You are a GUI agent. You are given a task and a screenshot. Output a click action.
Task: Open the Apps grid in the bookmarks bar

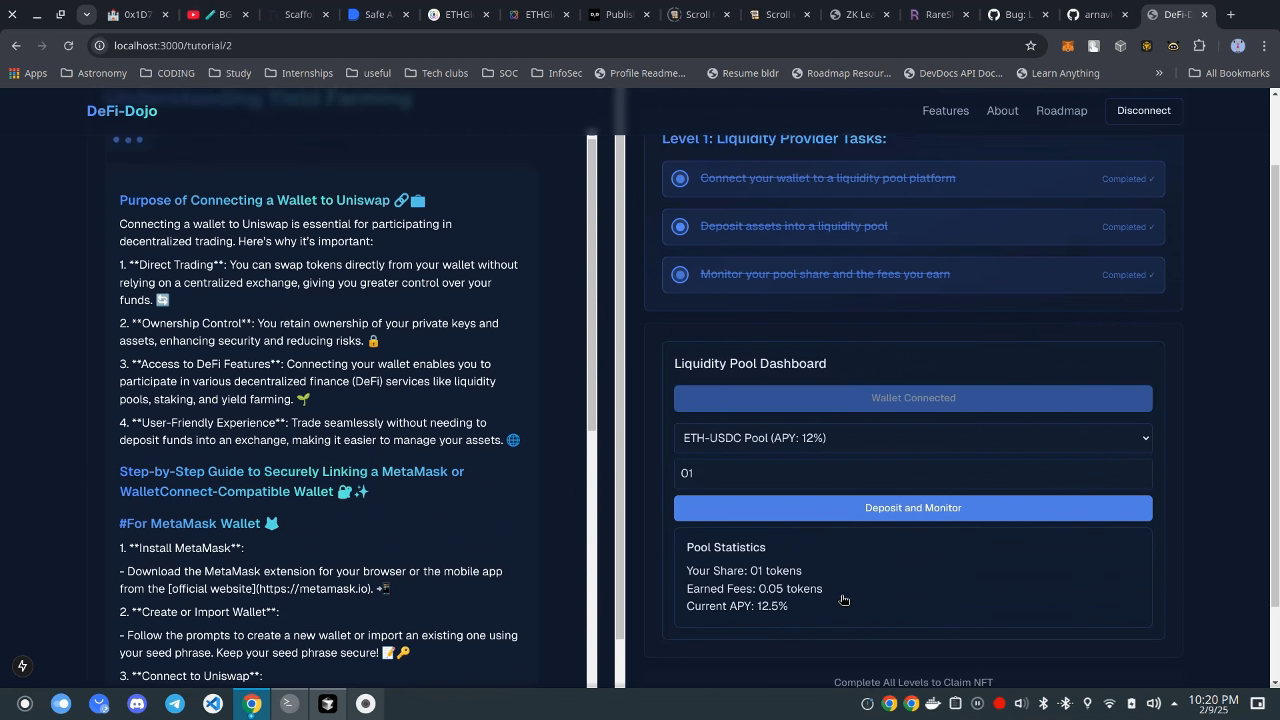click(x=28, y=73)
